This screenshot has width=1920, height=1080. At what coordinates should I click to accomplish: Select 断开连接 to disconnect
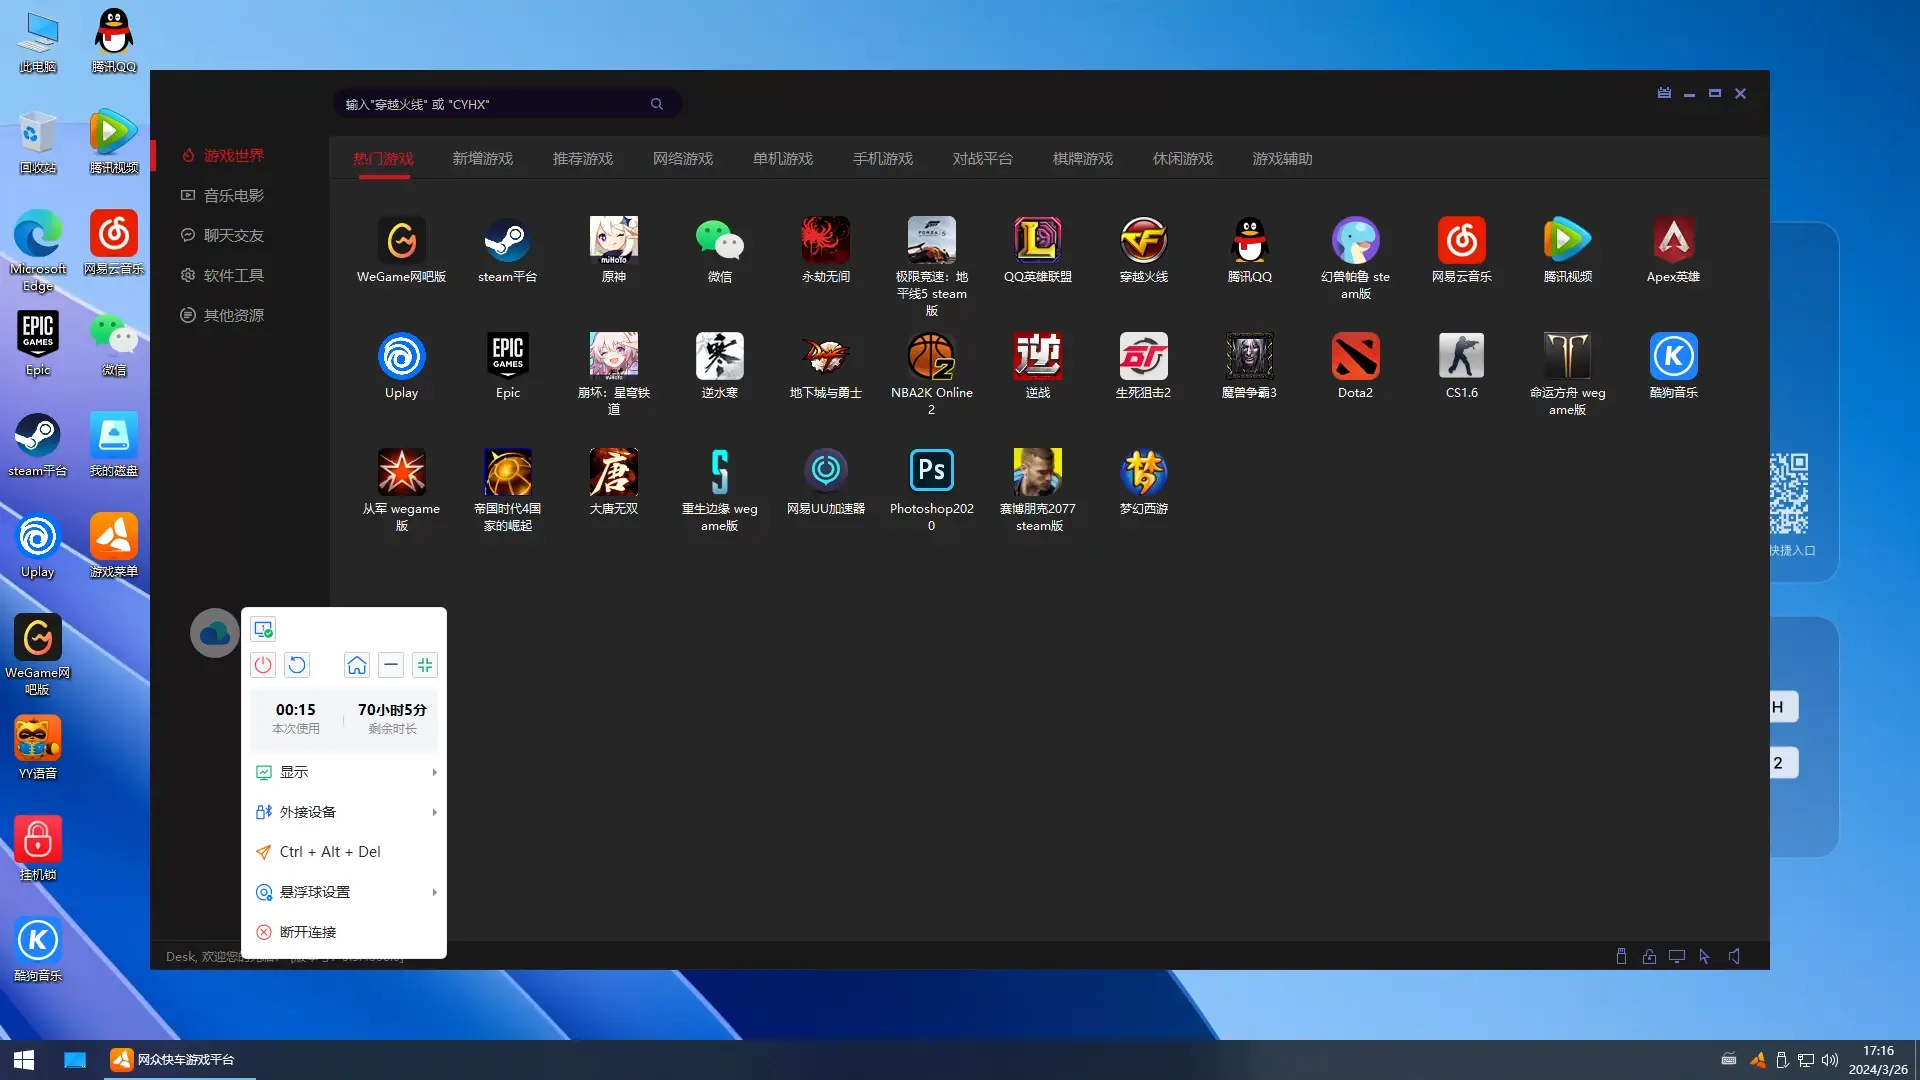point(344,932)
